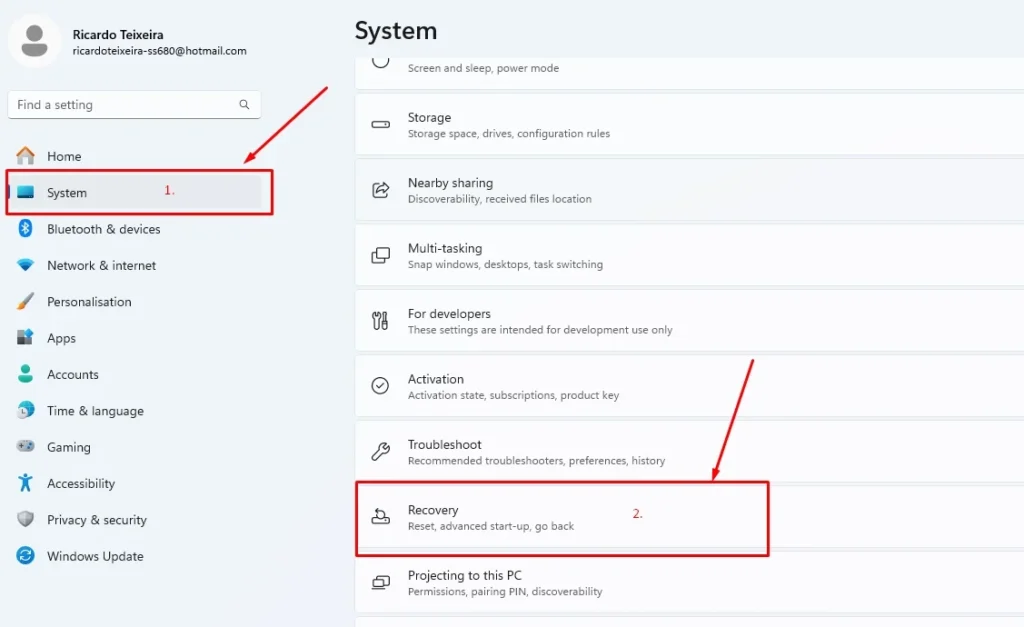Click the Privacy & security shield icon
Viewport: 1024px width, 627px height.
(26, 520)
